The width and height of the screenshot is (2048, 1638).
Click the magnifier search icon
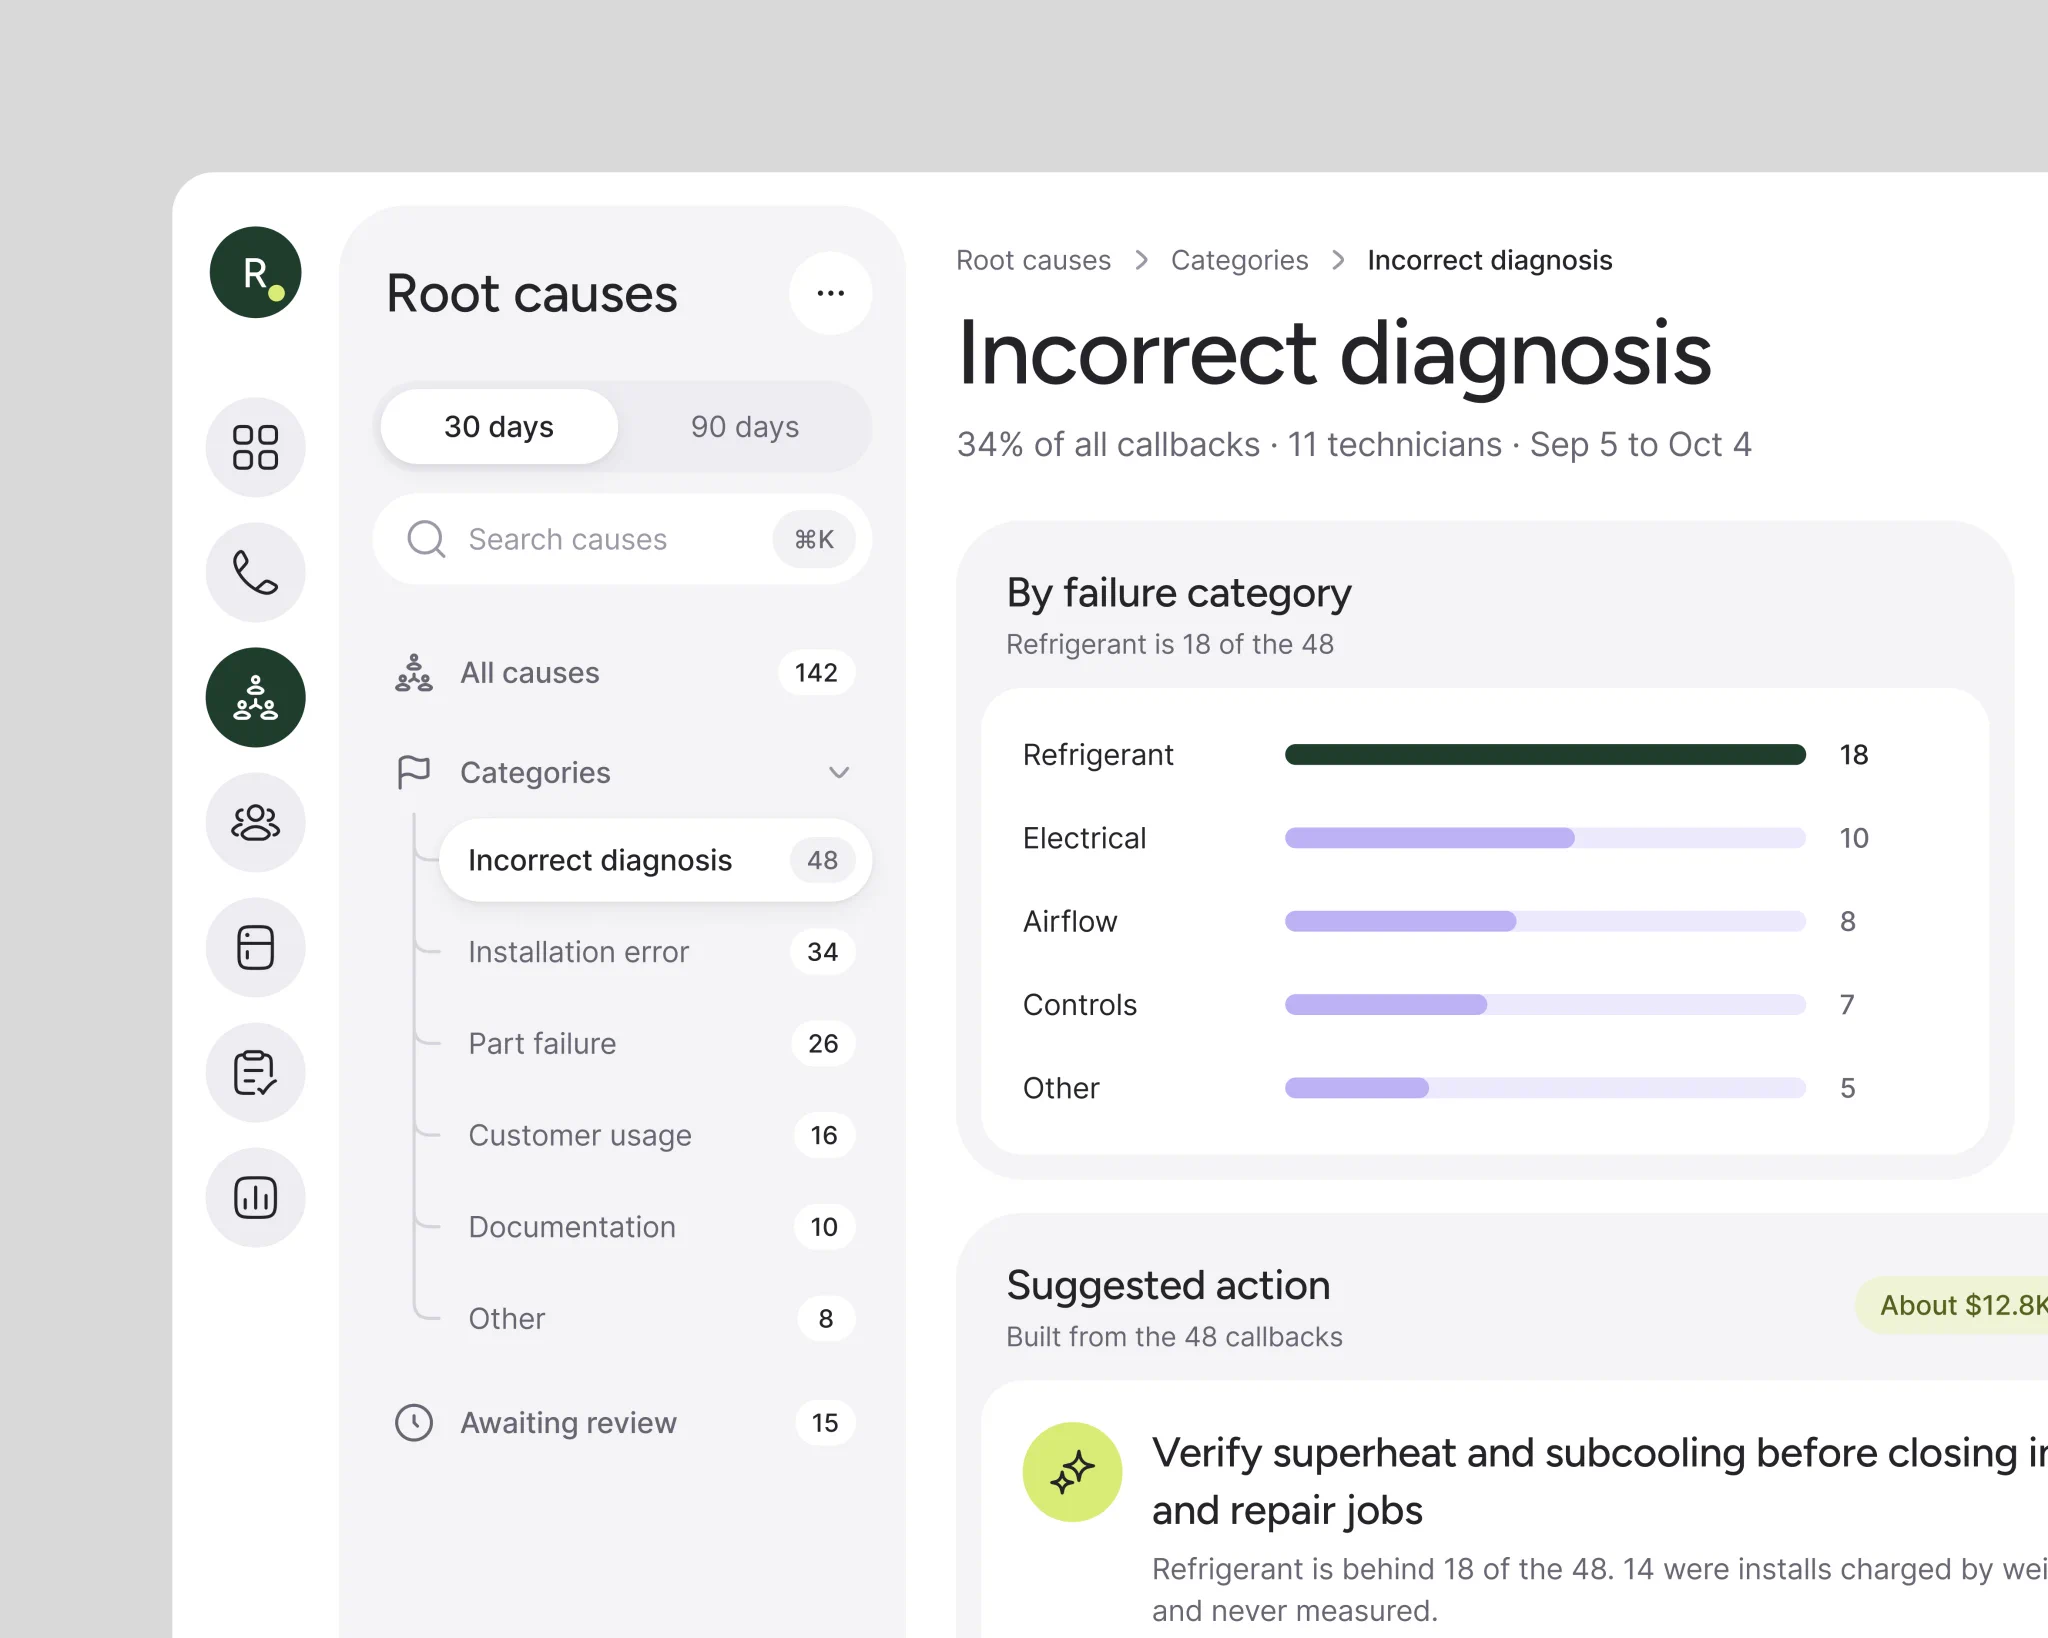click(426, 539)
